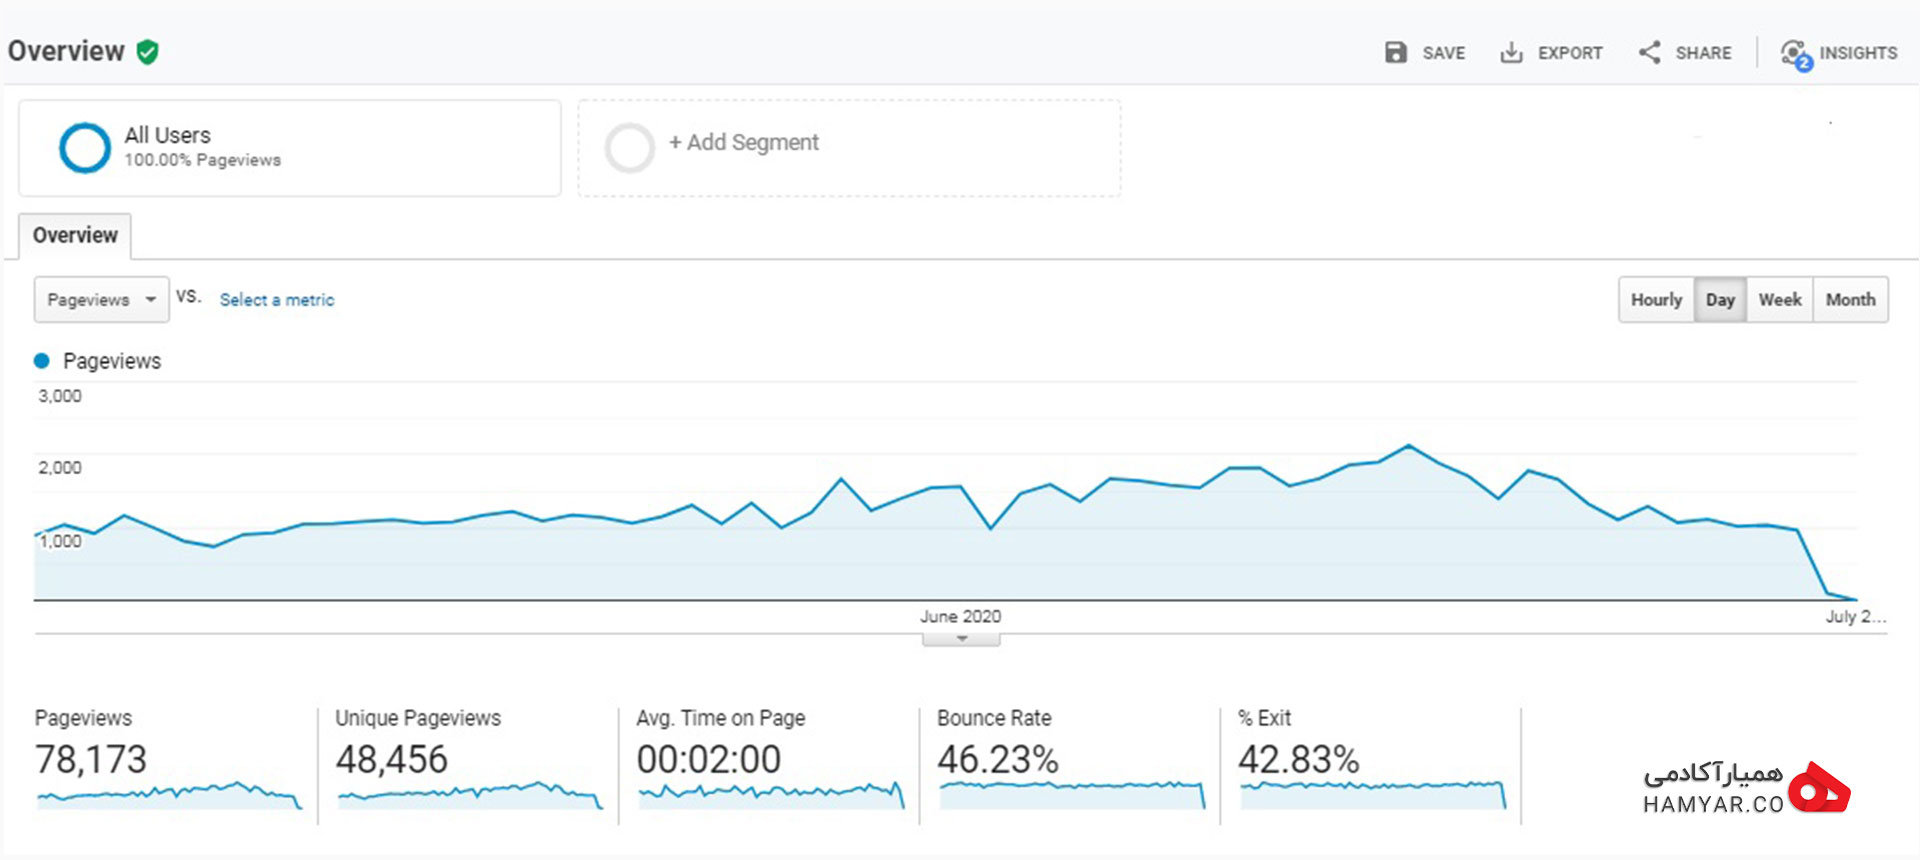This screenshot has width=1920, height=860.
Task: Switch chart granularity to Hourly
Action: tap(1656, 300)
